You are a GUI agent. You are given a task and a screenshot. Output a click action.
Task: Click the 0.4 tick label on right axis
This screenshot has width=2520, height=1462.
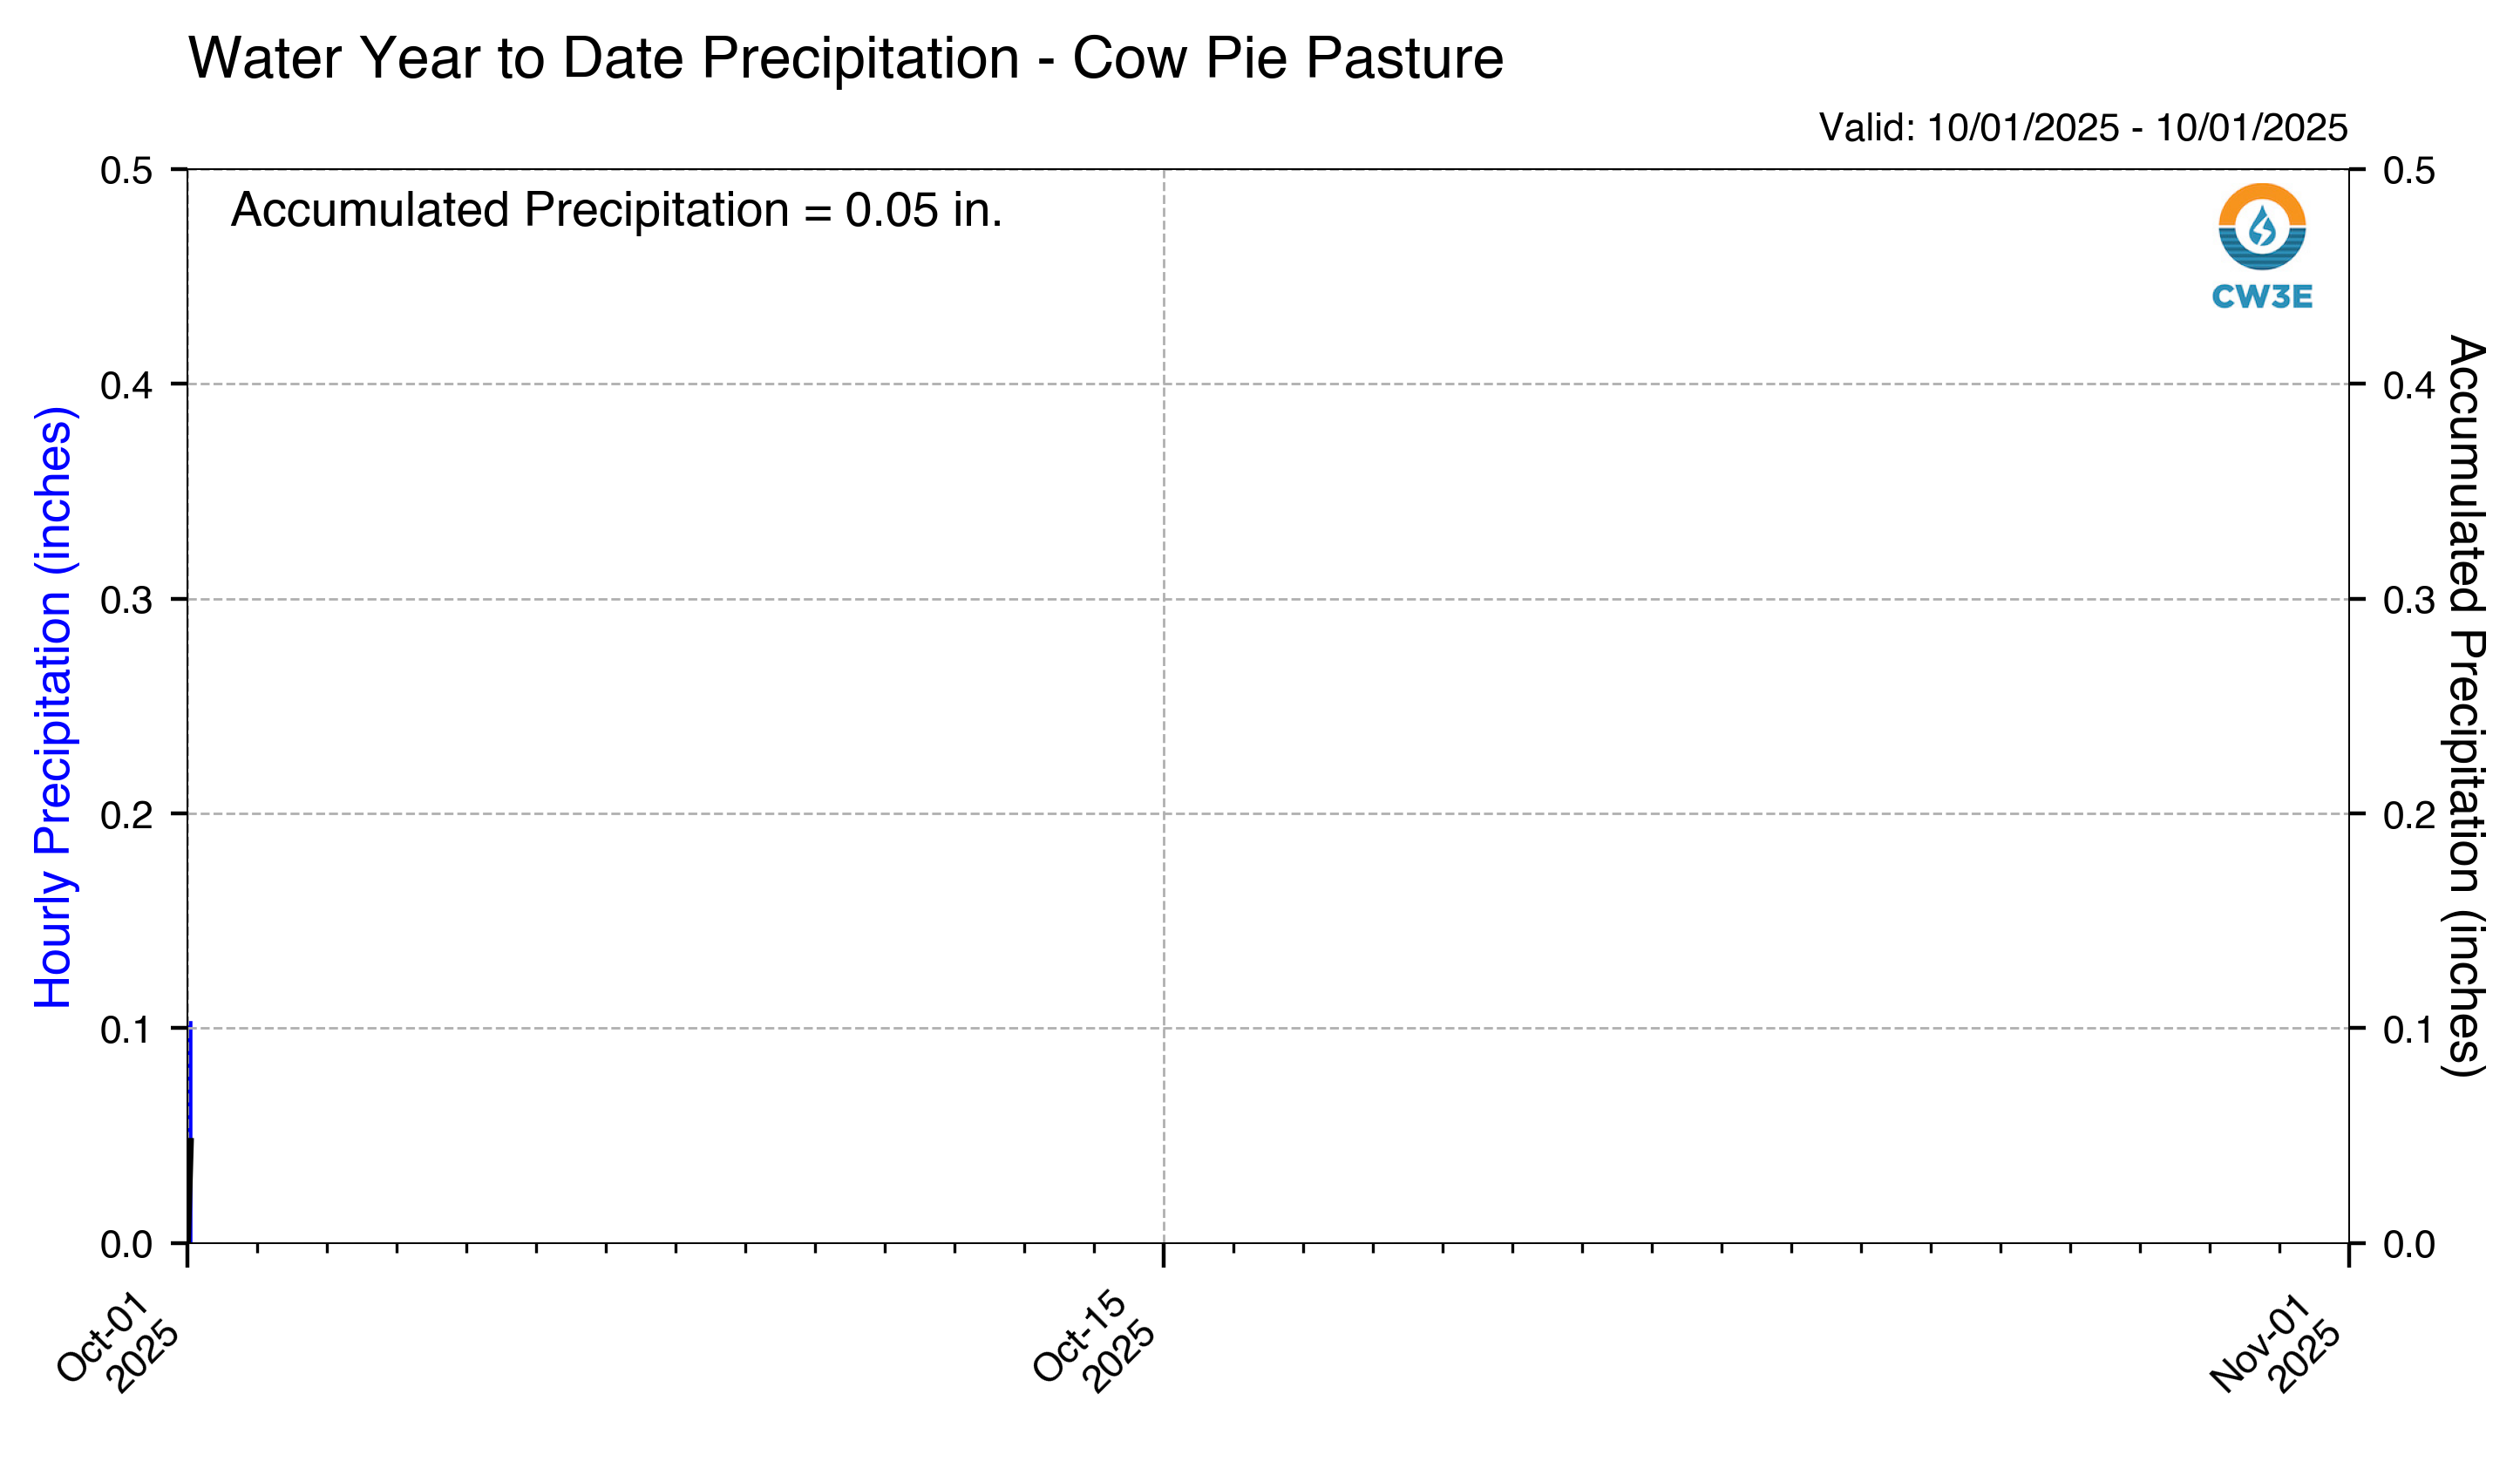point(2410,385)
